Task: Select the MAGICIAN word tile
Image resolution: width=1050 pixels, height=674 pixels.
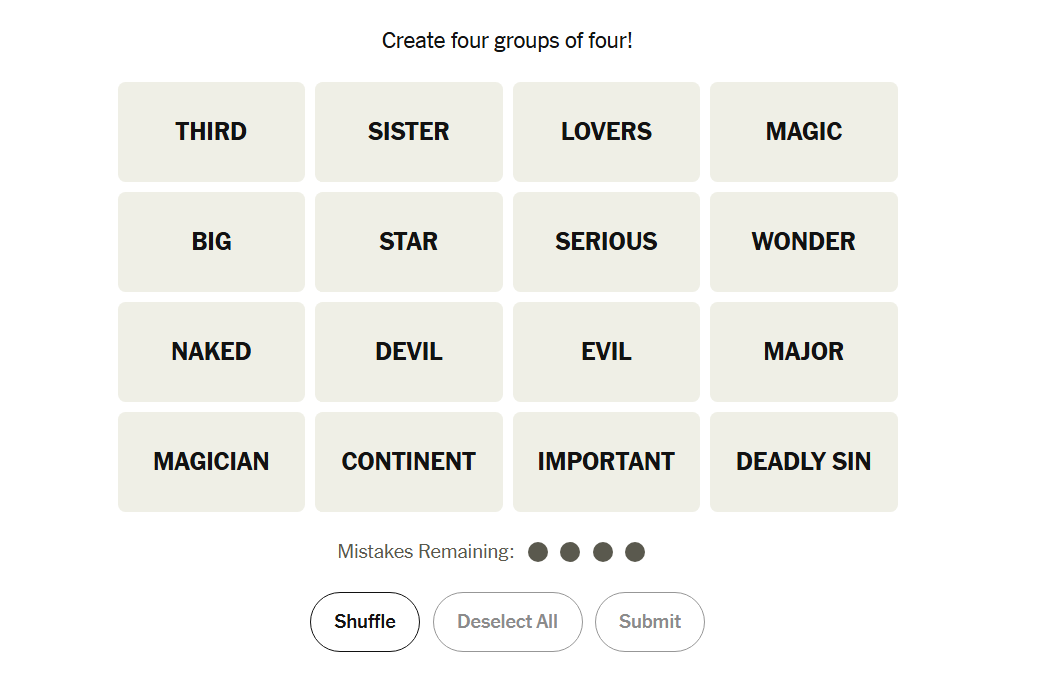Action: pos(211,462)
